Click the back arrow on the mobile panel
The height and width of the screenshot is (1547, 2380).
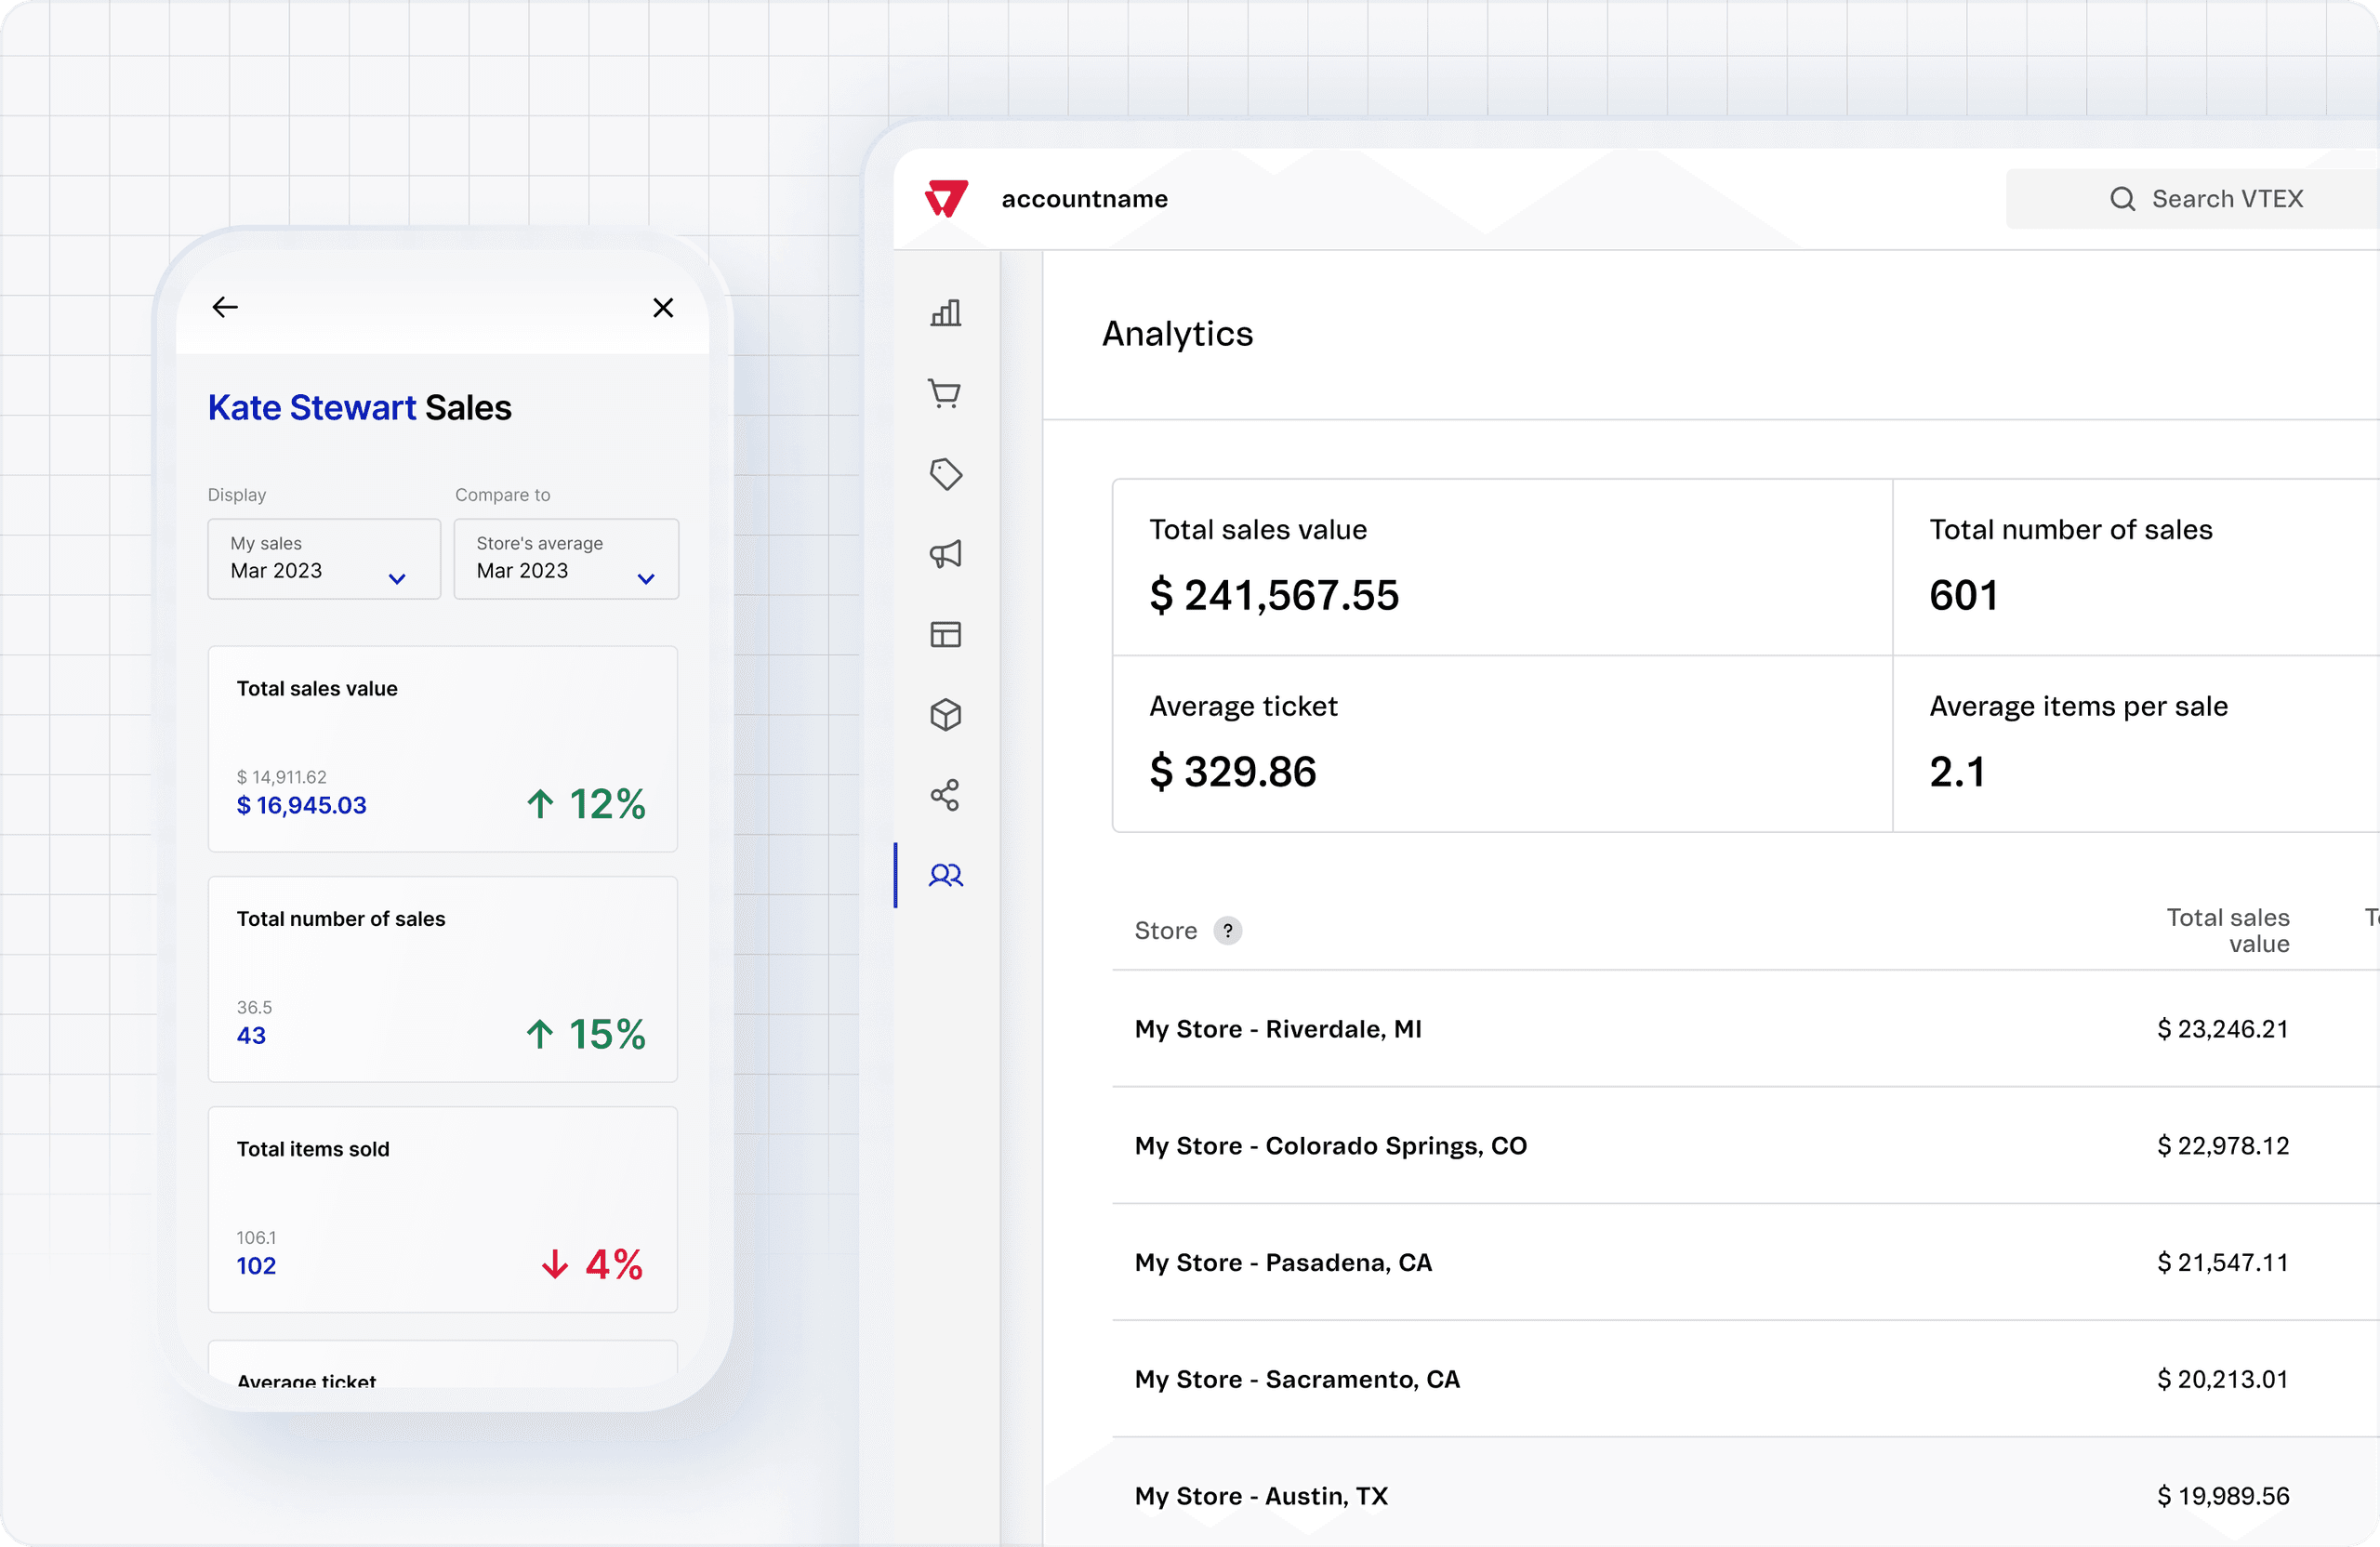224,307
